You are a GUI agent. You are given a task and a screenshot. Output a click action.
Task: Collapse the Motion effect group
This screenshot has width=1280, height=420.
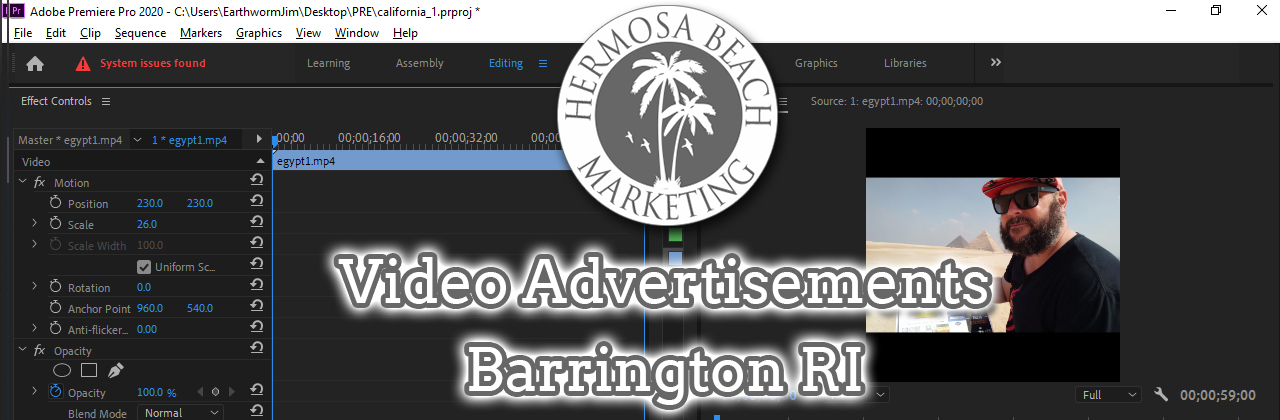point(22,182)
